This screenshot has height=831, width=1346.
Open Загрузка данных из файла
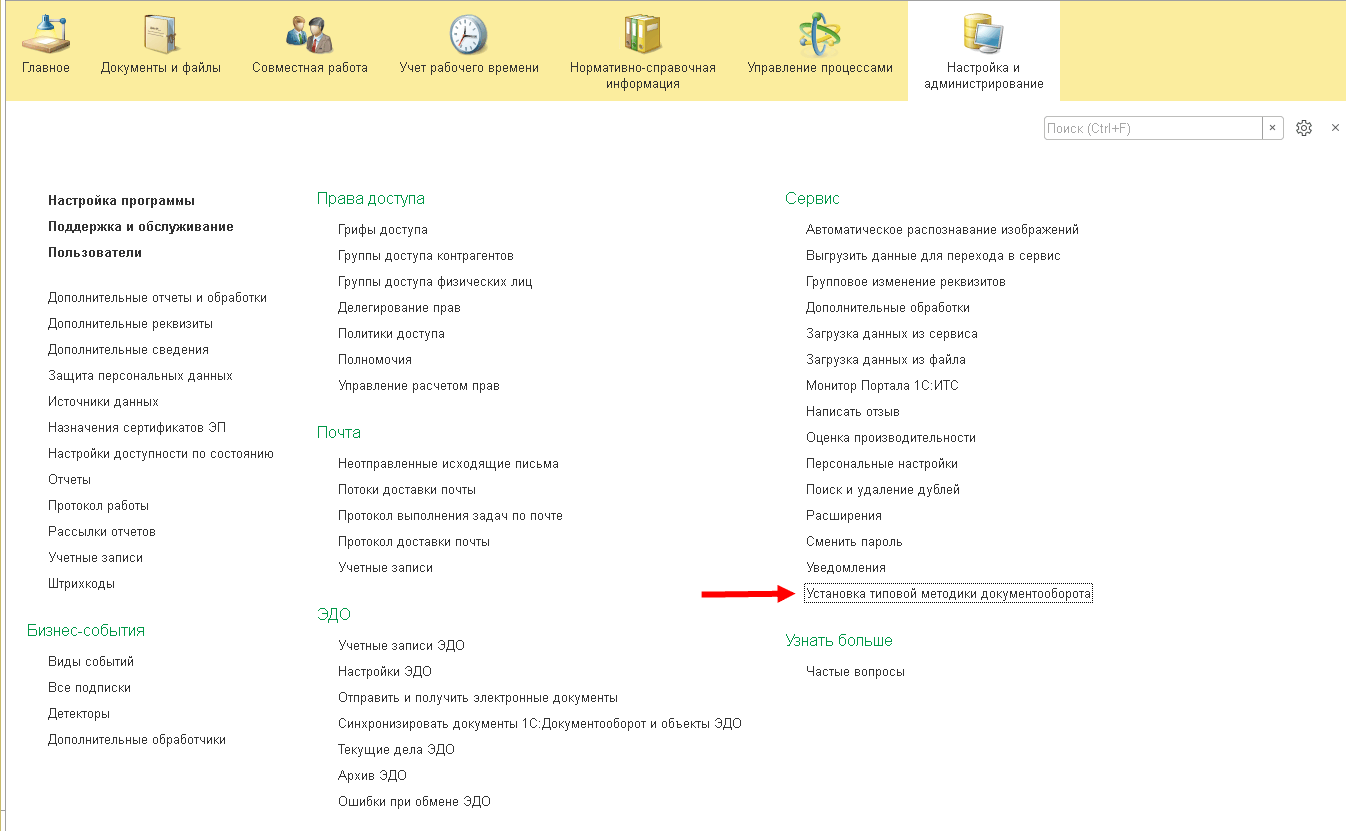pyautogui.click(x=886, y=360)
